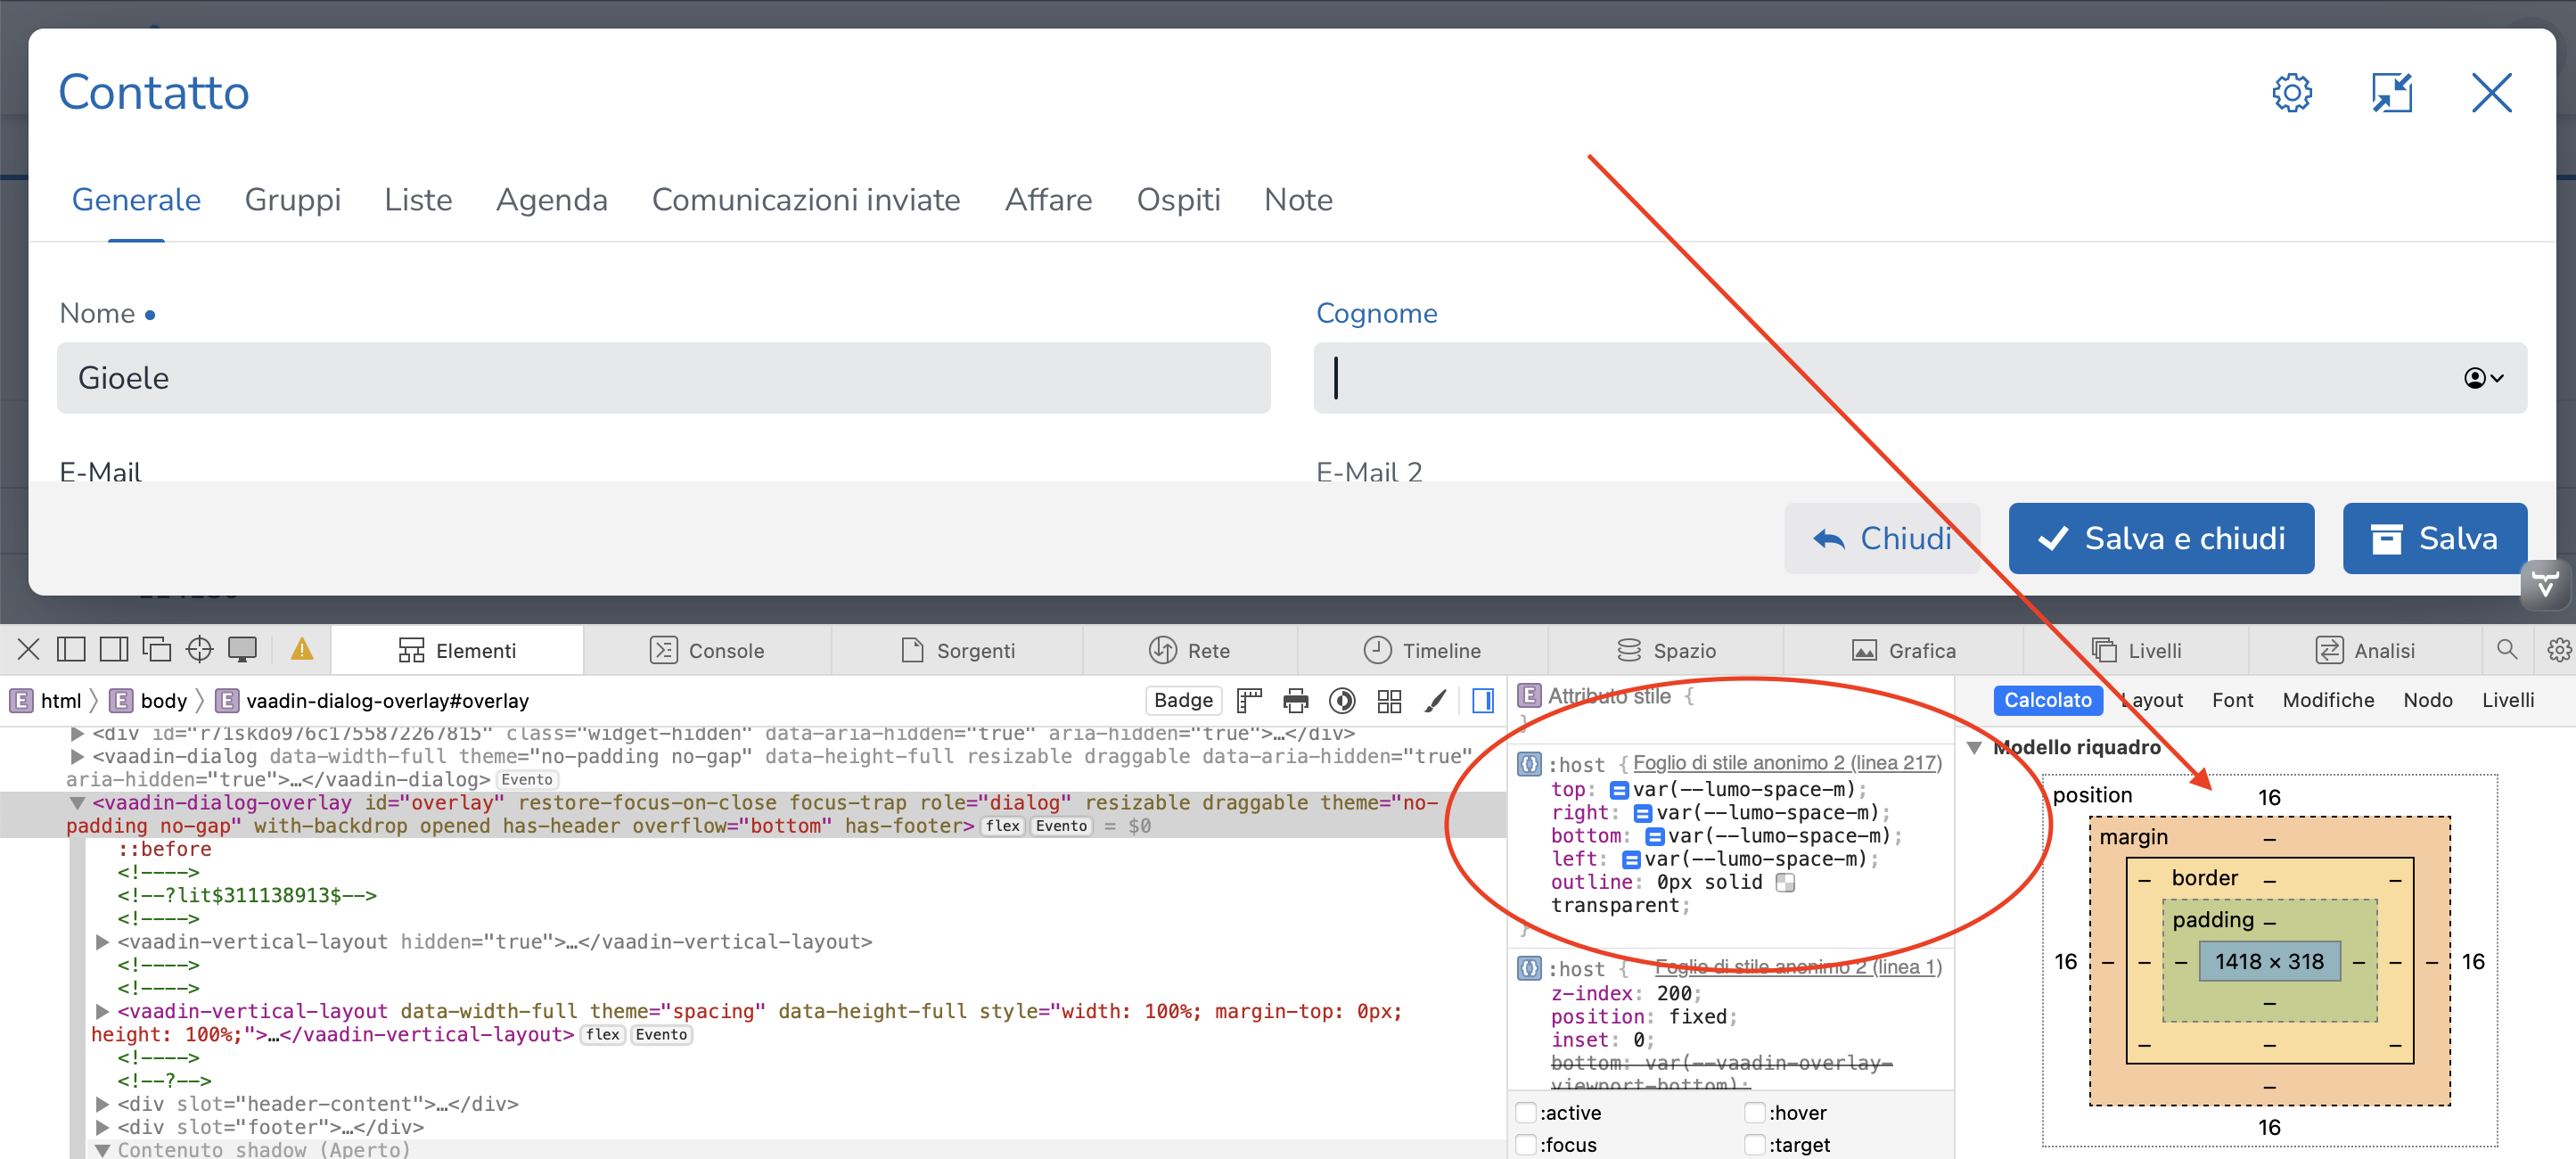Collapse the Modello riquadro section
Viewport: 2576px width, 1159px height.
tap(1974, 748)
